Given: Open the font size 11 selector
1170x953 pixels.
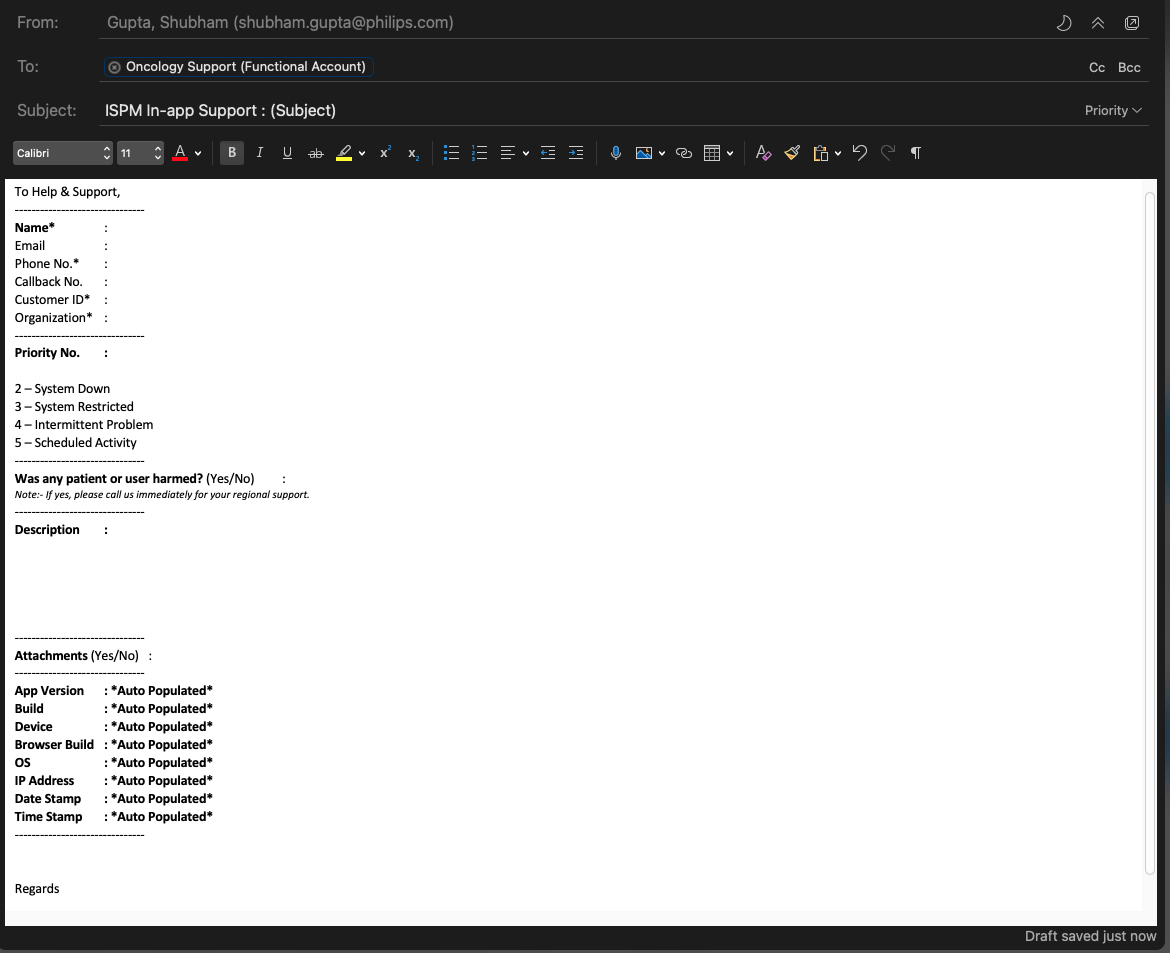Looking at the screenshot, I should point(140,153).
